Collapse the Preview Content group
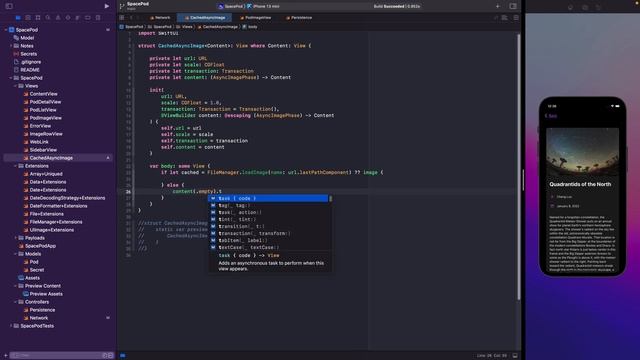Image resolution: width=640 pixels, height=360 pixels. [x=16, y=286]
